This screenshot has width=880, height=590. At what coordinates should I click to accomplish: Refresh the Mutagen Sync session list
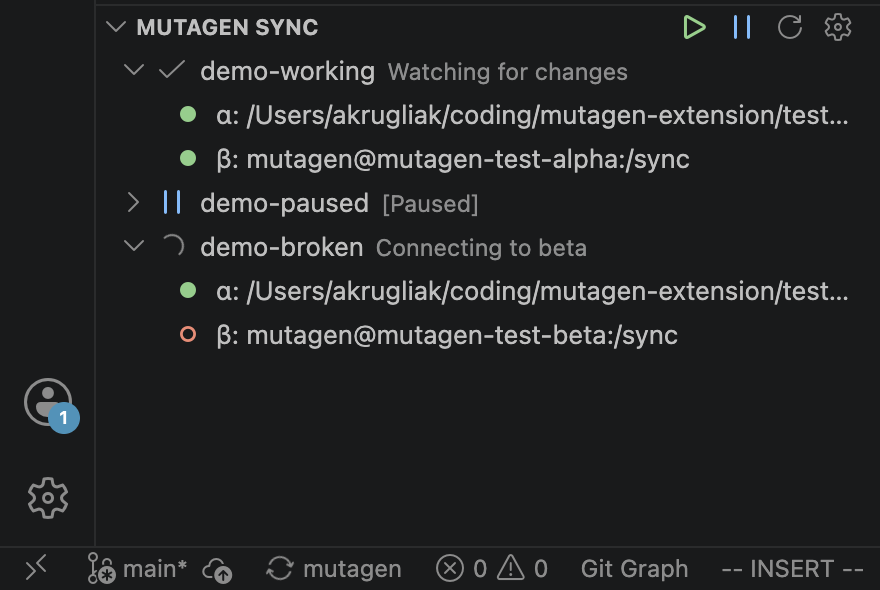click(x=790, y=27)
